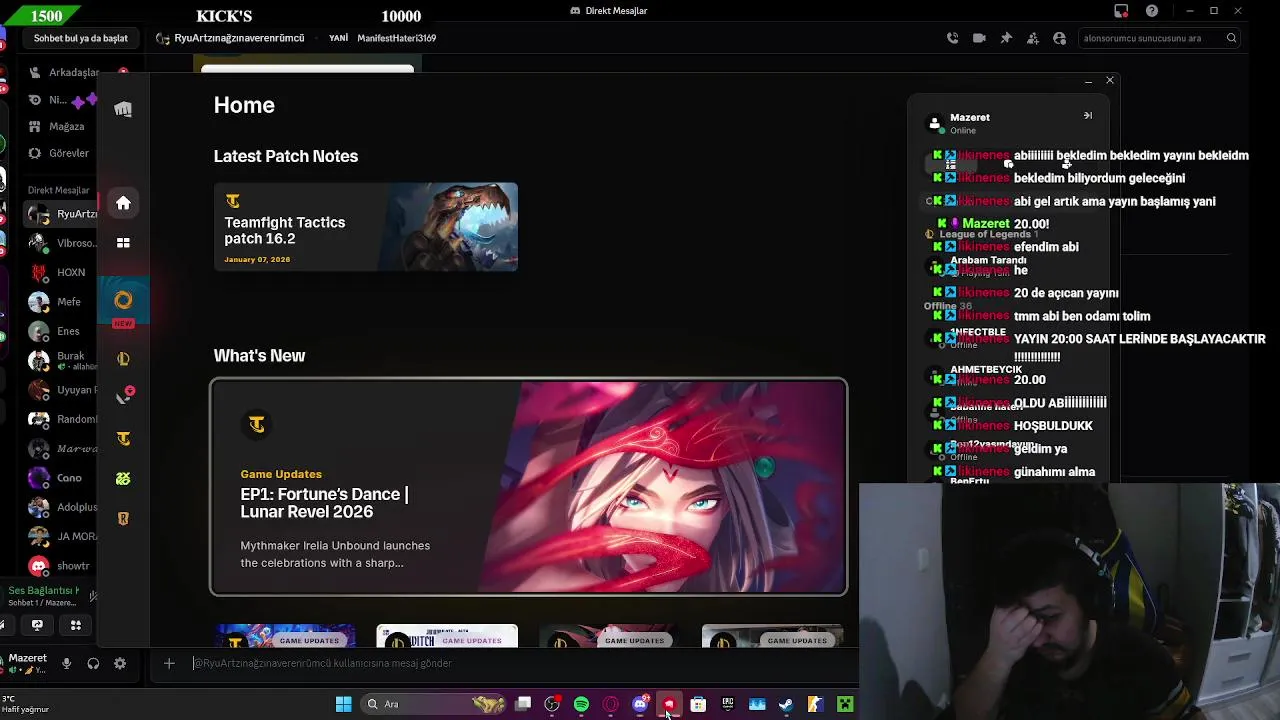The height and width of the screenshot is (720, 1280).
Task: Search in the Discord conversation search box
Action: pyautogui.click(x=1159, y=38)
